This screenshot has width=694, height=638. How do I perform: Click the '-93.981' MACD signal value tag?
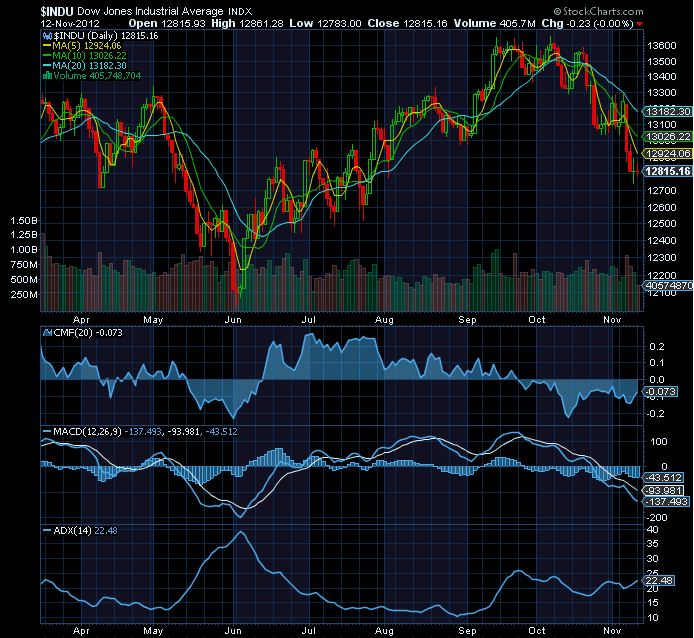click(663, 491)
